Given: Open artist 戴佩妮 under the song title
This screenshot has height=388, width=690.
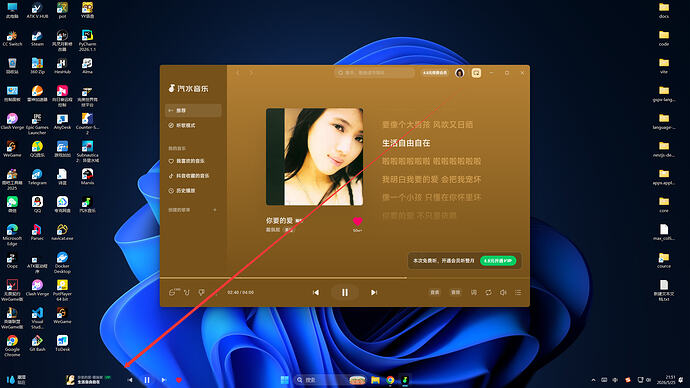Looking at the screenshot, I should [x=273, y=230].
